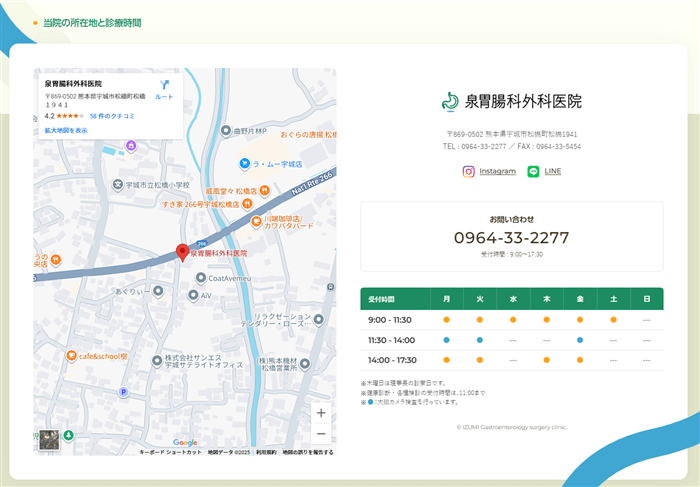
Task: Open the Instagram text link
Action: tap(497, 171)
